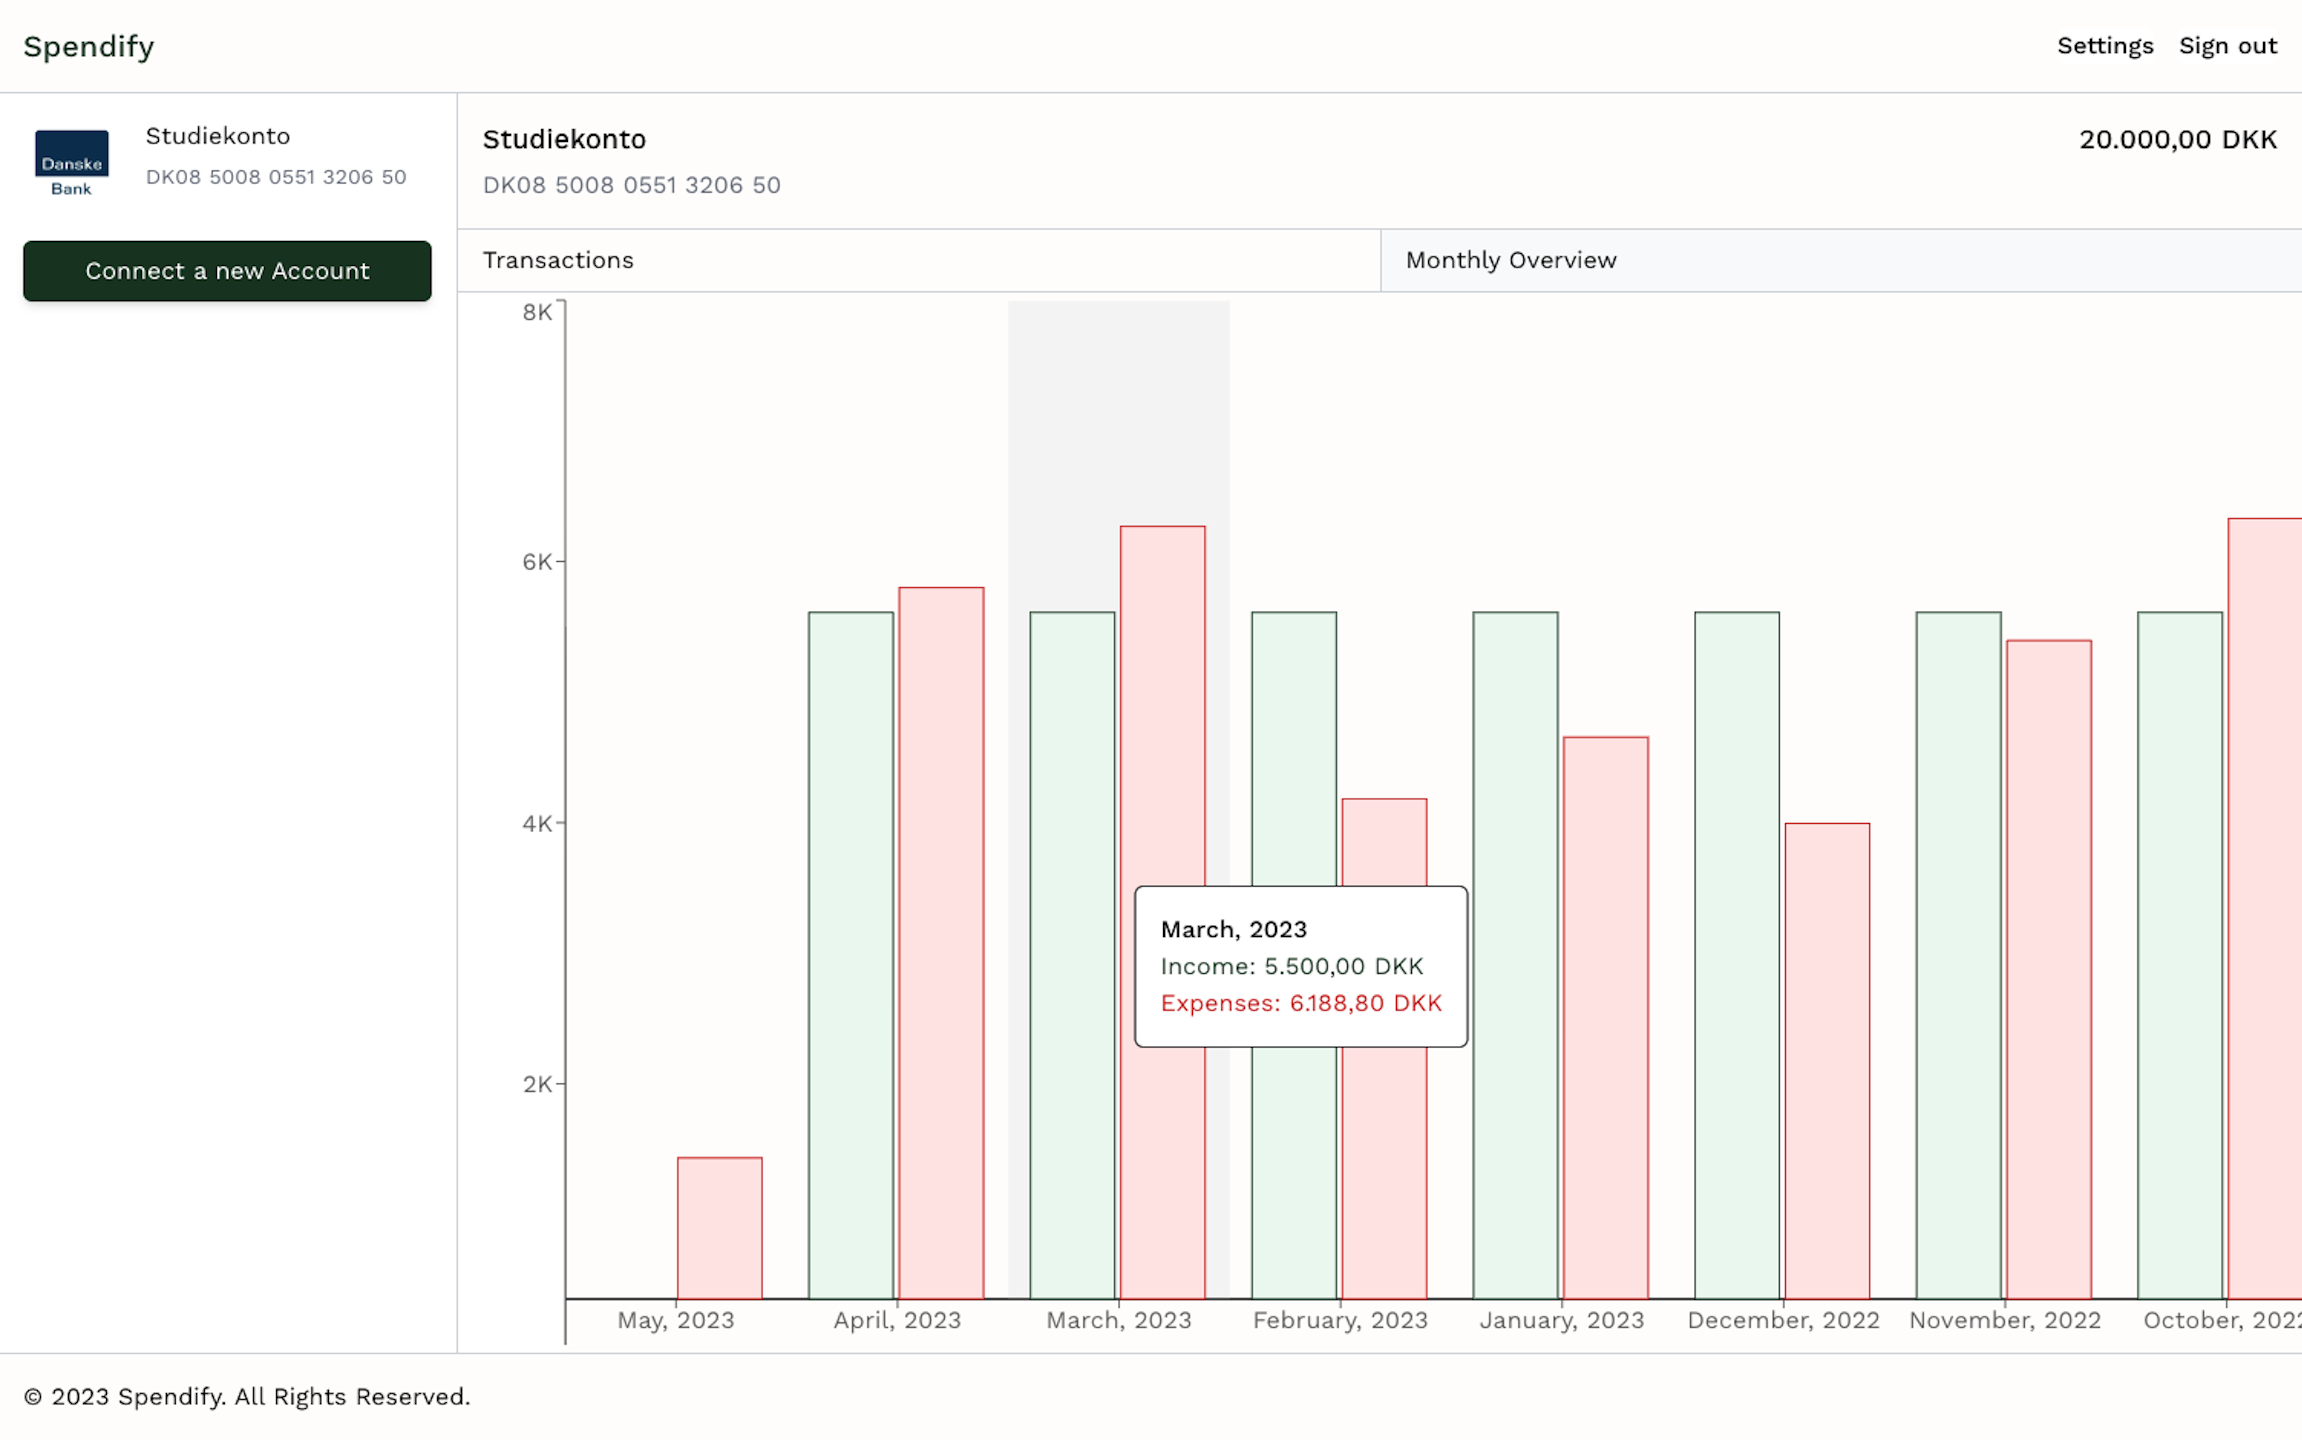Screen dimensions: 2302x1440
Task: Open Settings in the header
Action: (x=2105, y=46)
